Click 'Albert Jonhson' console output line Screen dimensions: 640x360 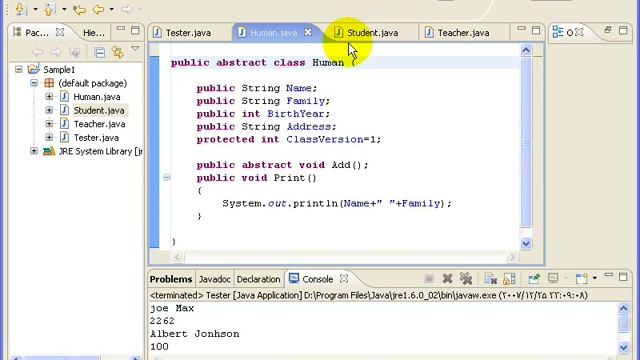(x=194, y=334)
